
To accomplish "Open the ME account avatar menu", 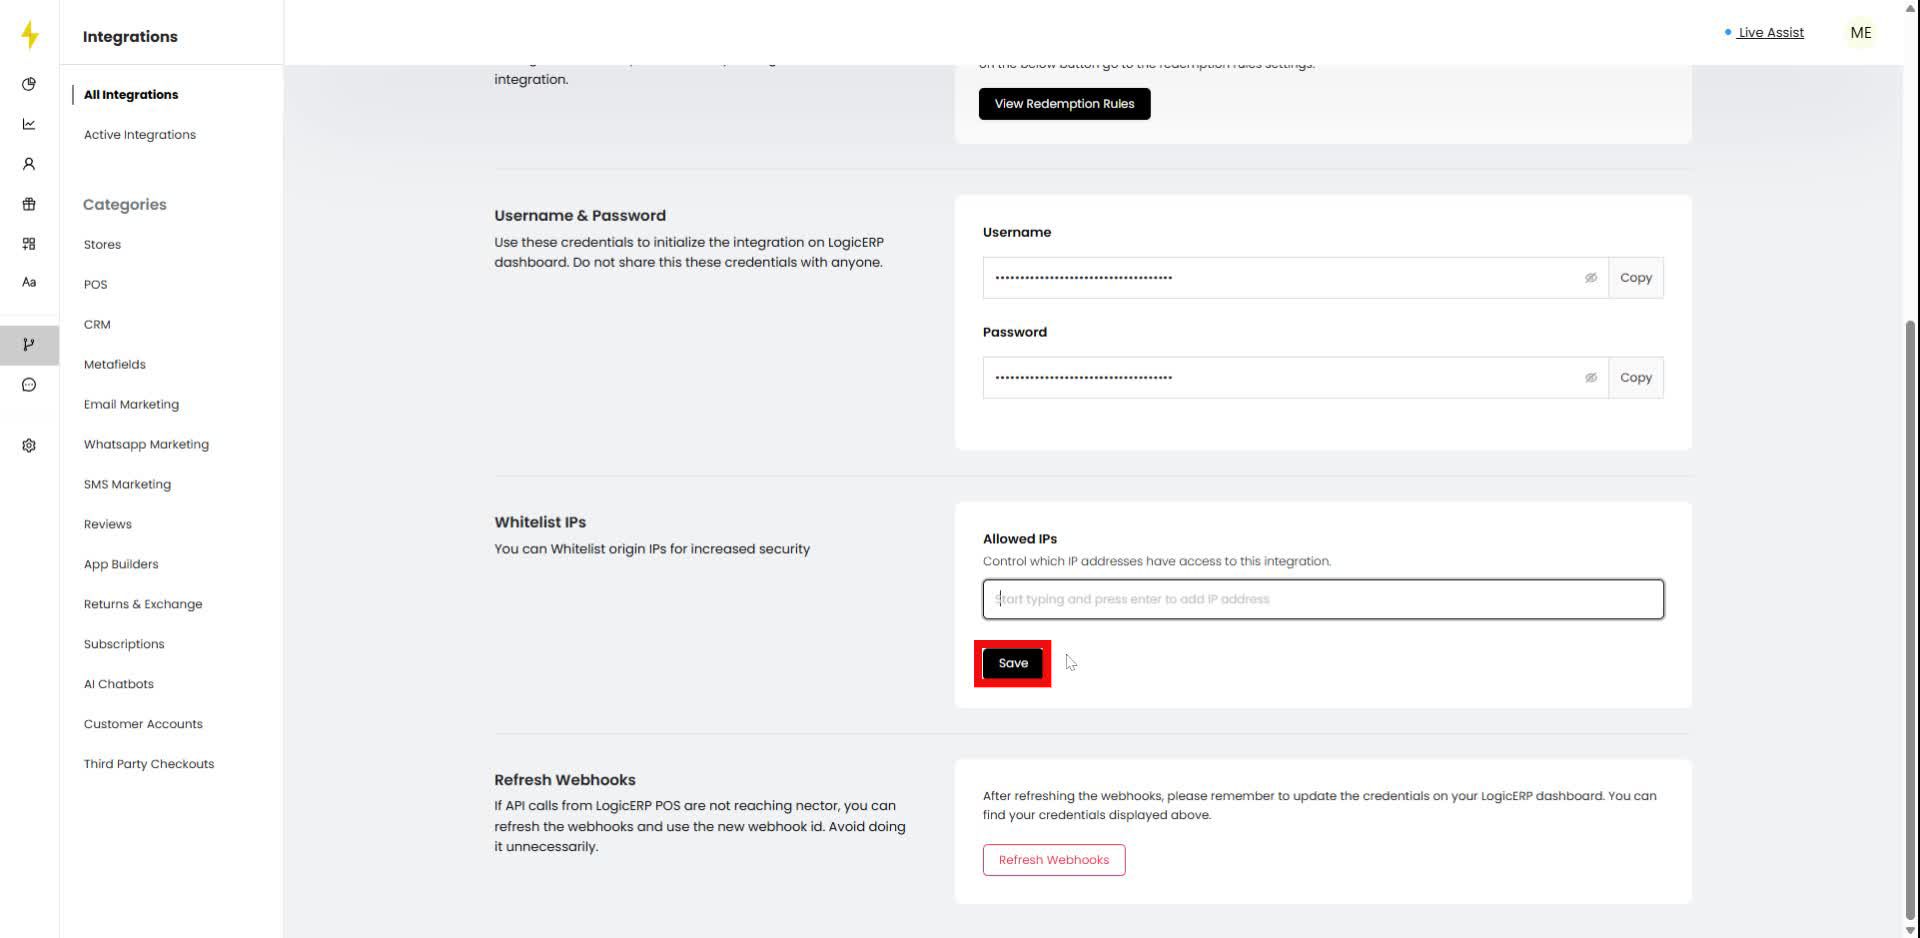I will (1860, 33).
